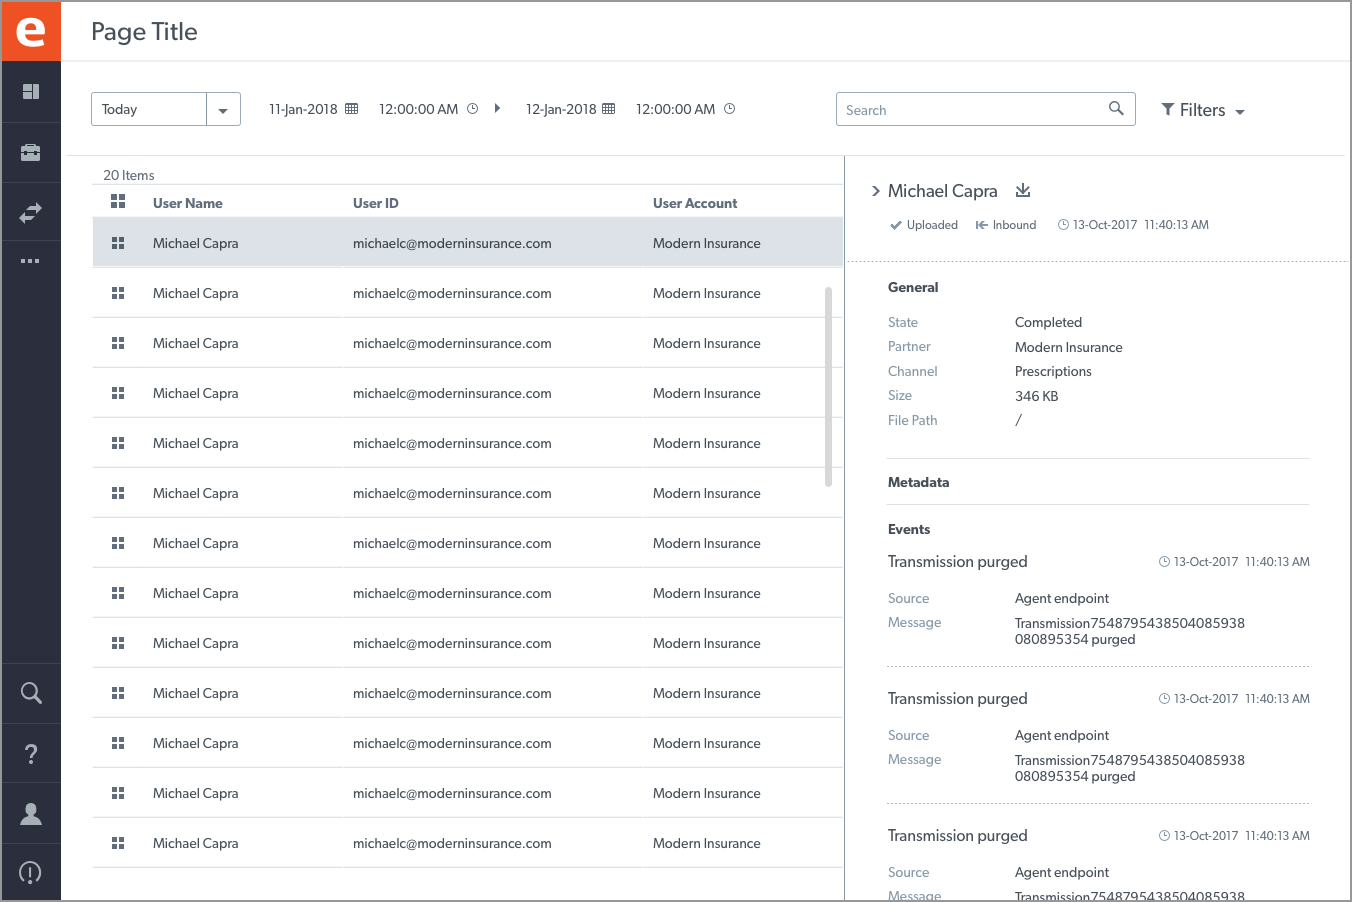Viewport: 1352px width, 902px height.
Task: Open the user profile icon in sidebar
Action: (x=31, y=814)
